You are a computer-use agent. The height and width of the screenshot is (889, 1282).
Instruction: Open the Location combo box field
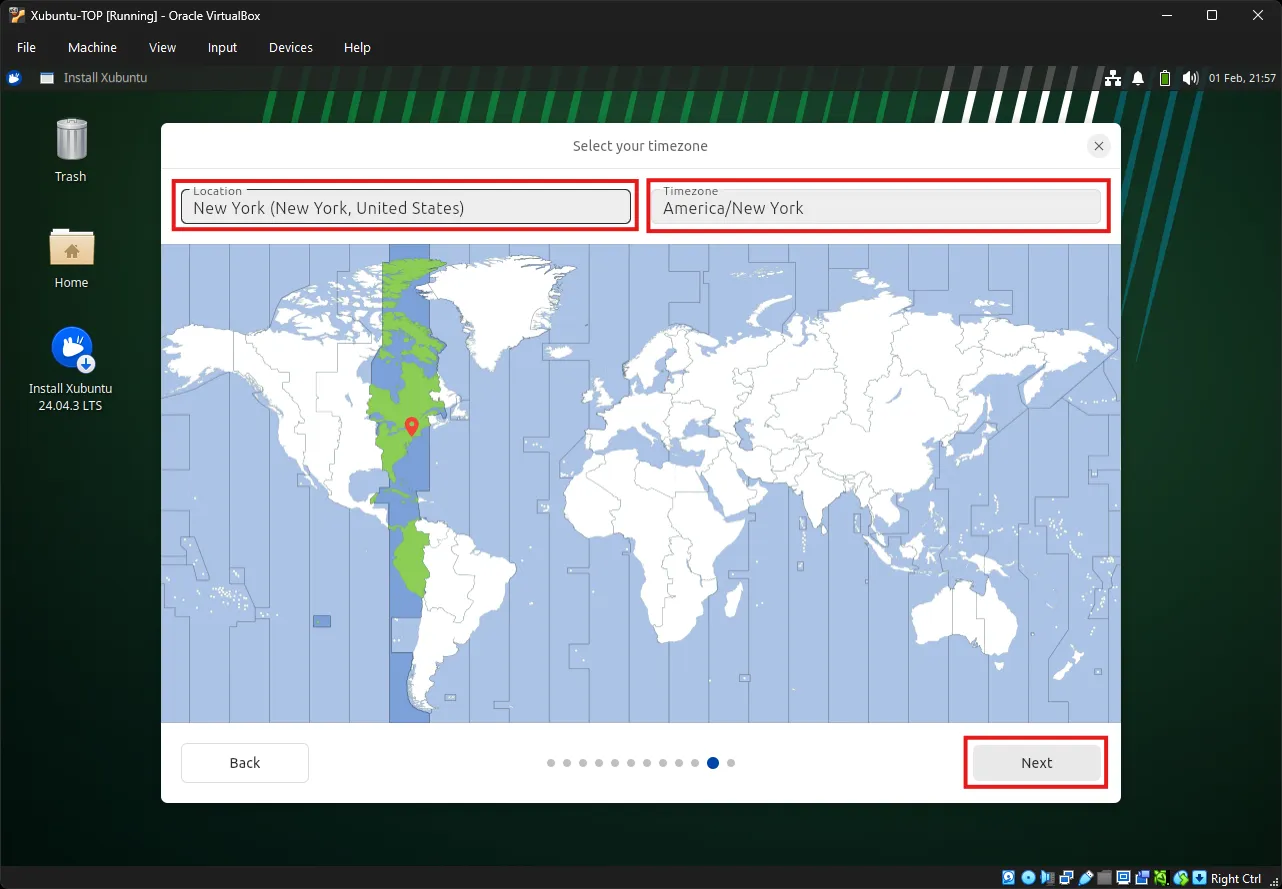pyautogui.click(x=405, y=207)
